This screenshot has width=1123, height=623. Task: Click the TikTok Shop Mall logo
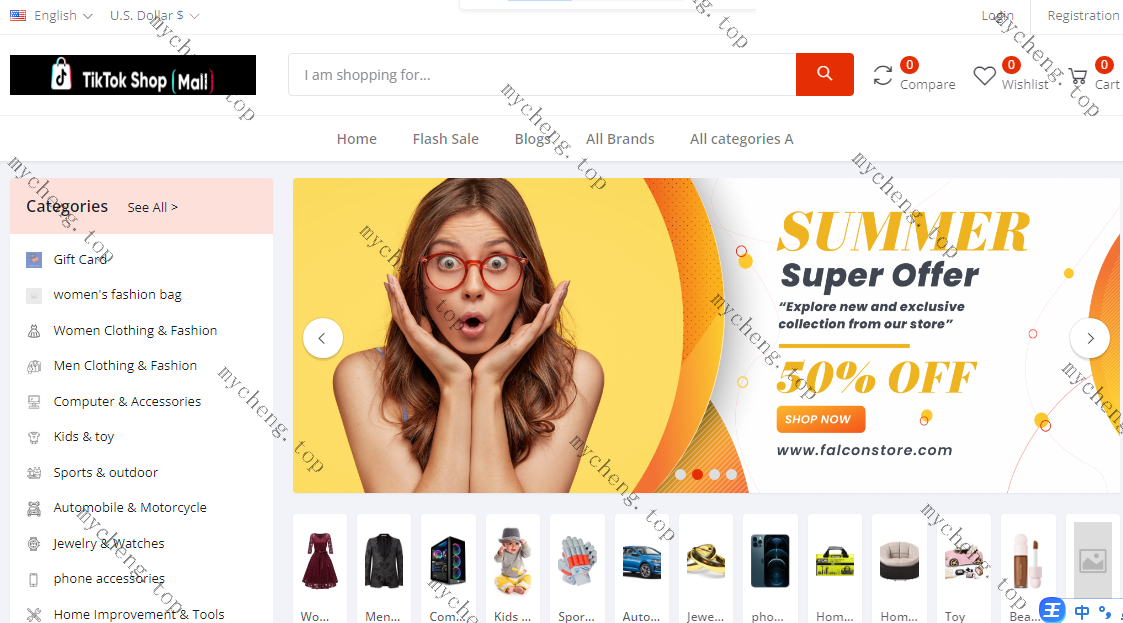click(x=133, y=74)
